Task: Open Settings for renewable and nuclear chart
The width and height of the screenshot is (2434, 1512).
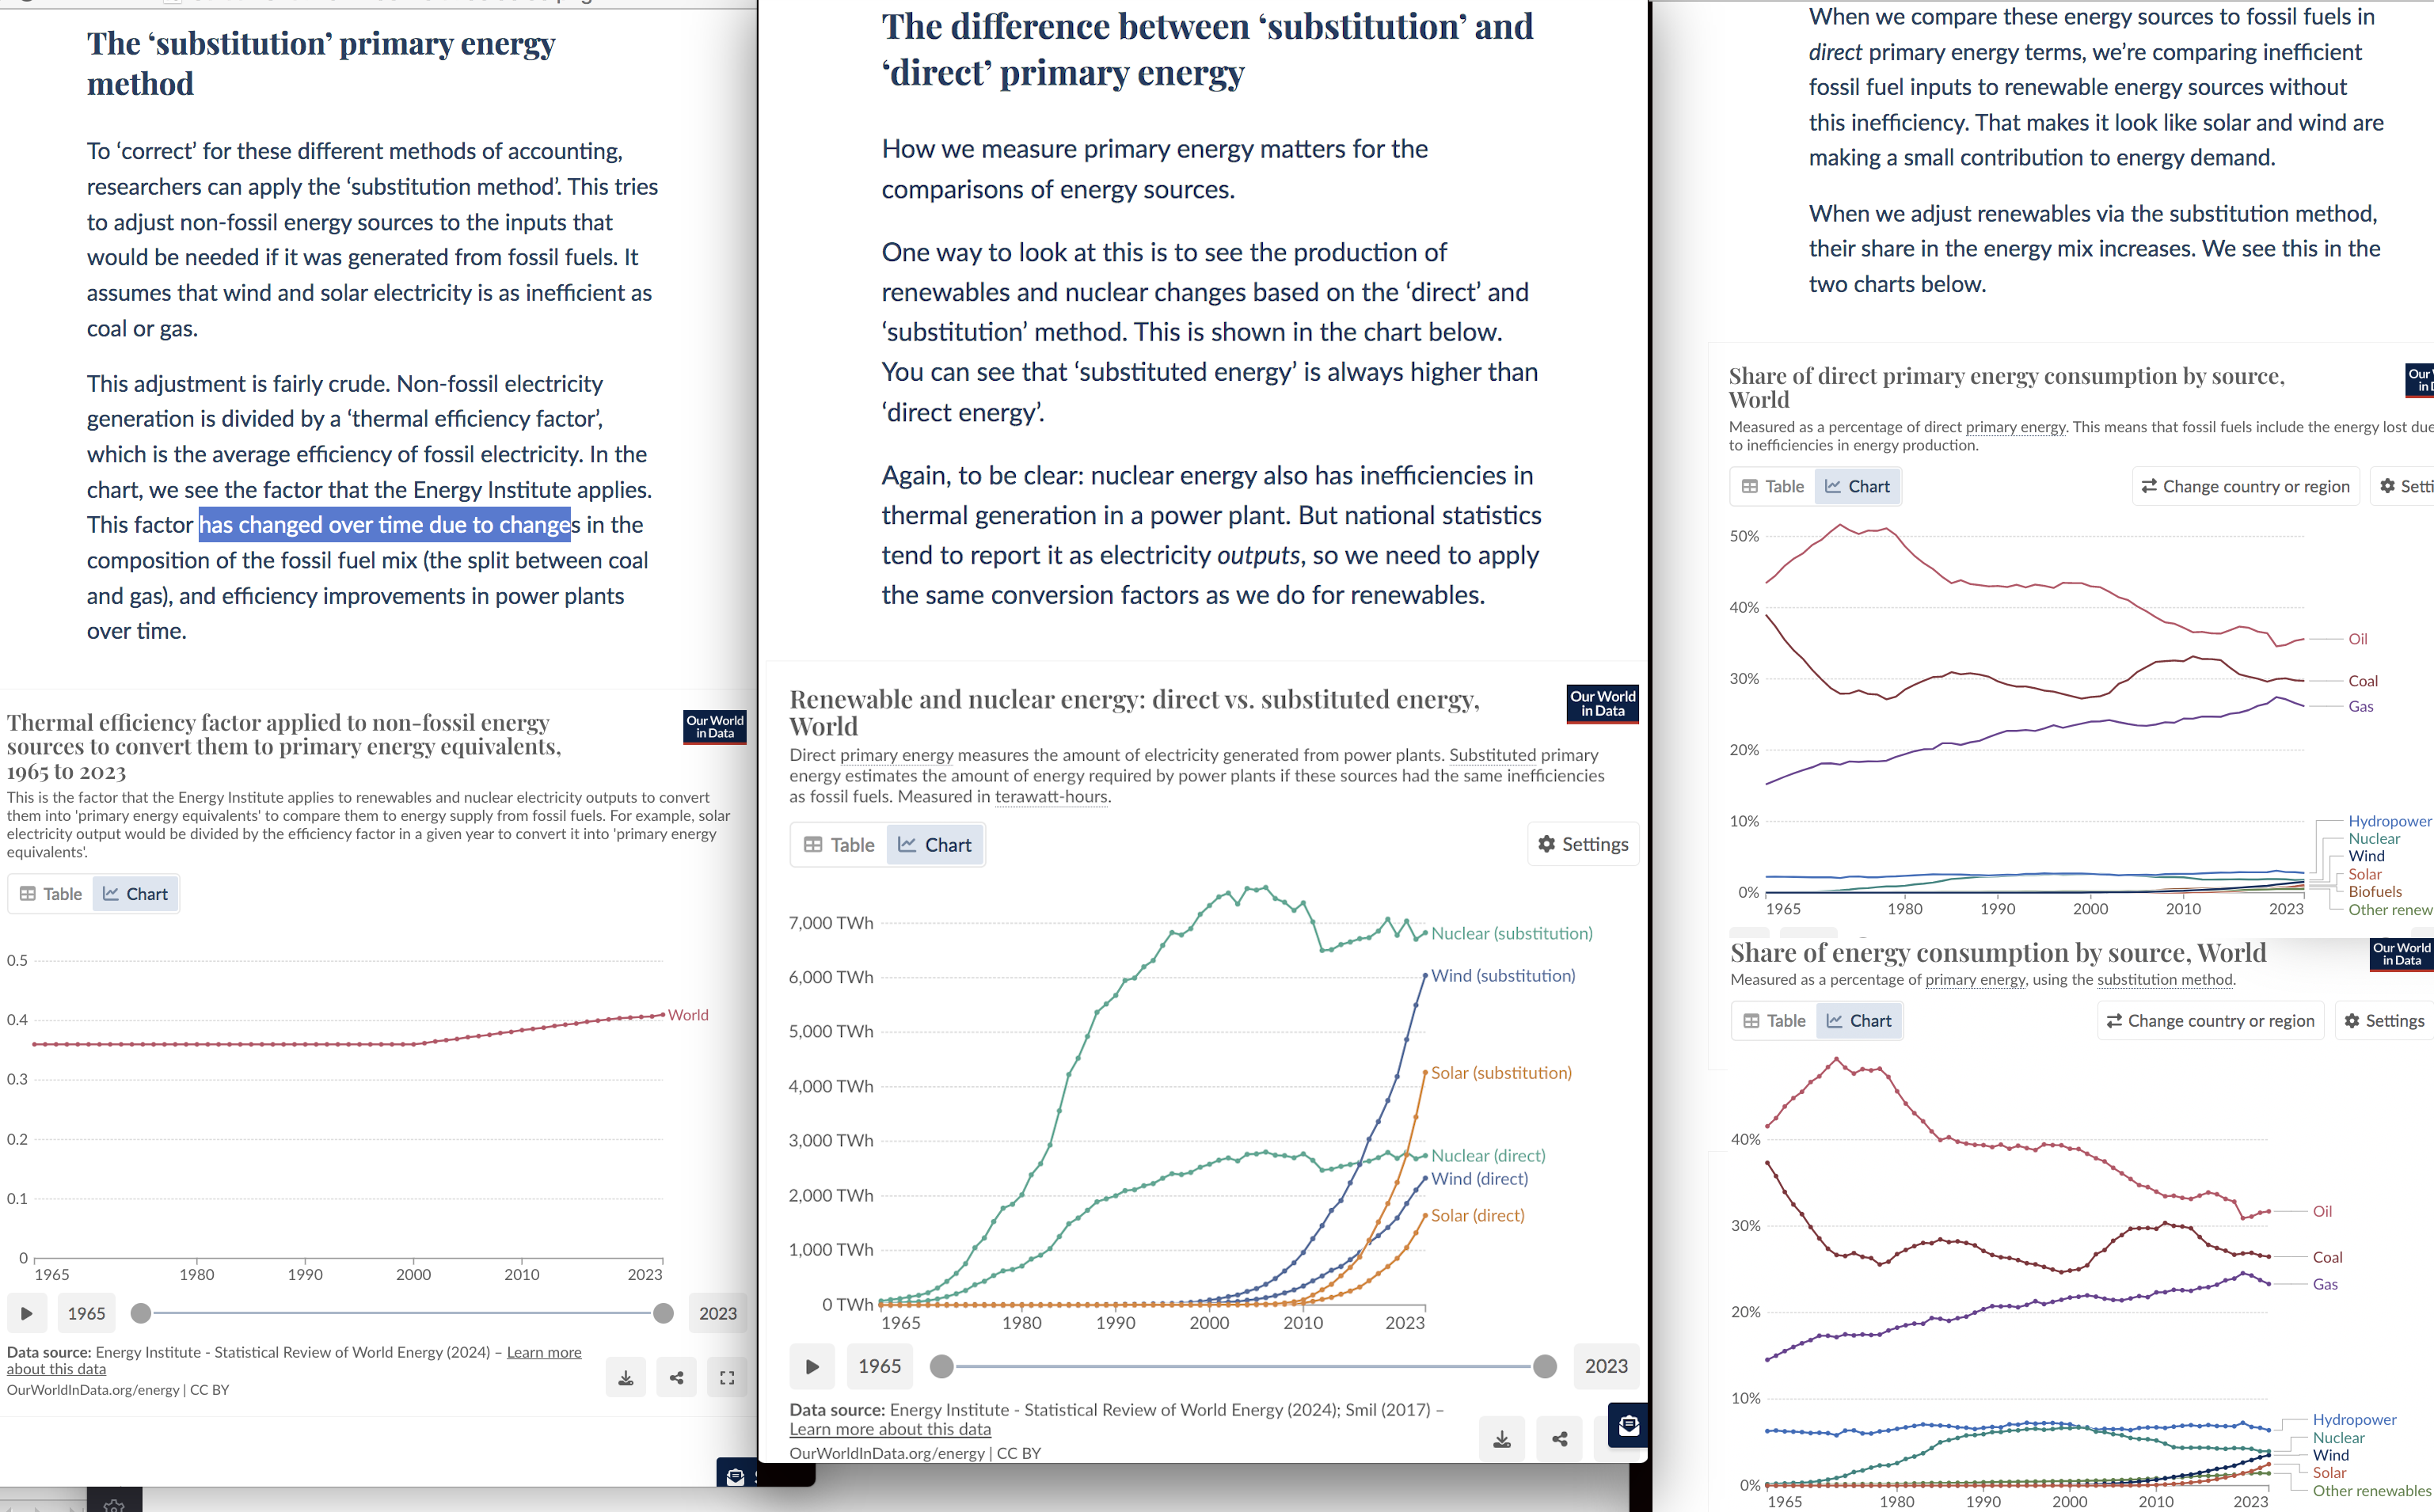Action: 1583,844
